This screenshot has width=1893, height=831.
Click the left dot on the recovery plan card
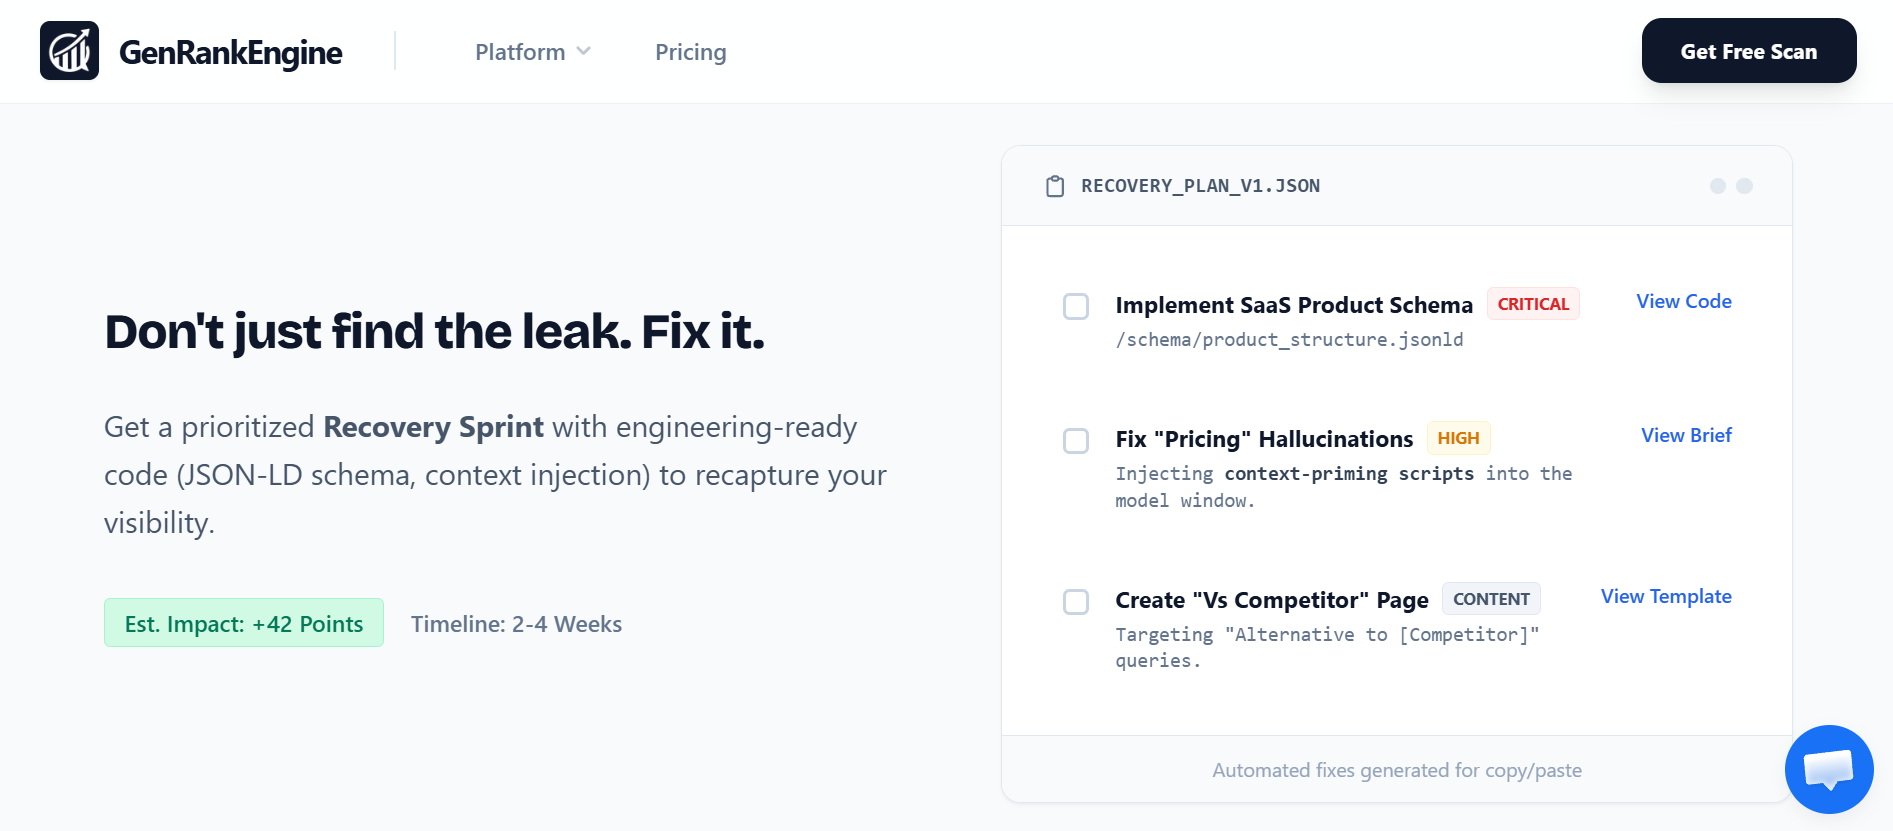pyautogui.click(x=1717, y=185)
